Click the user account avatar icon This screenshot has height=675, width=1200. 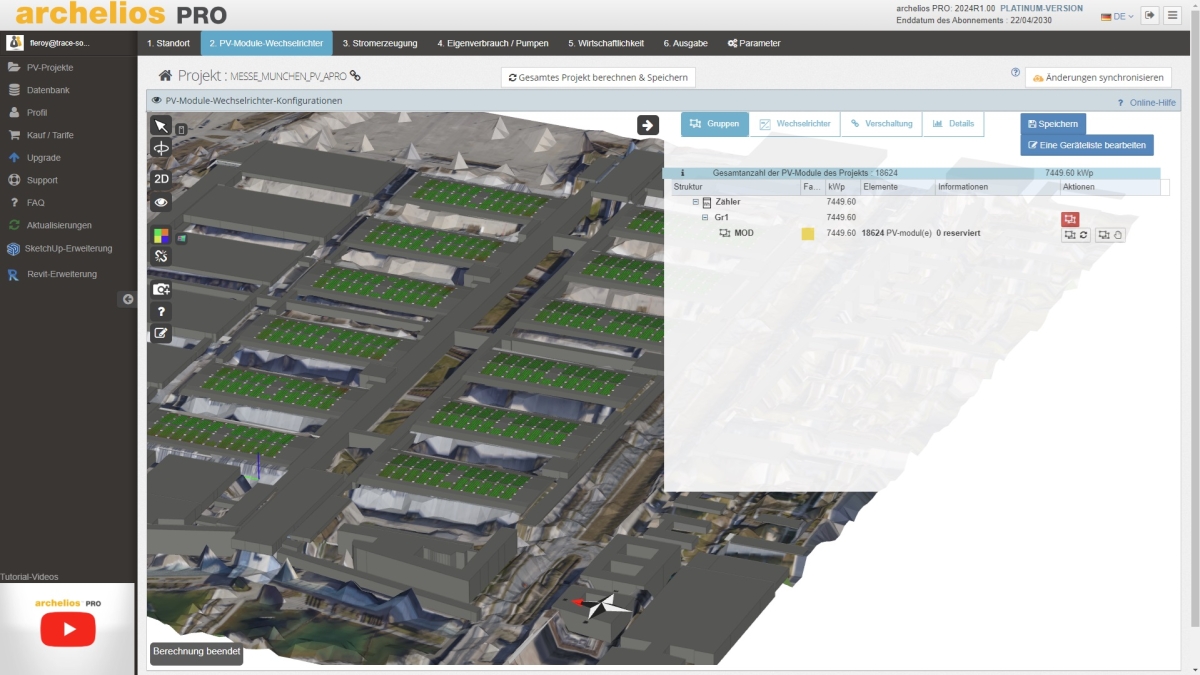[x=15, y=43]
